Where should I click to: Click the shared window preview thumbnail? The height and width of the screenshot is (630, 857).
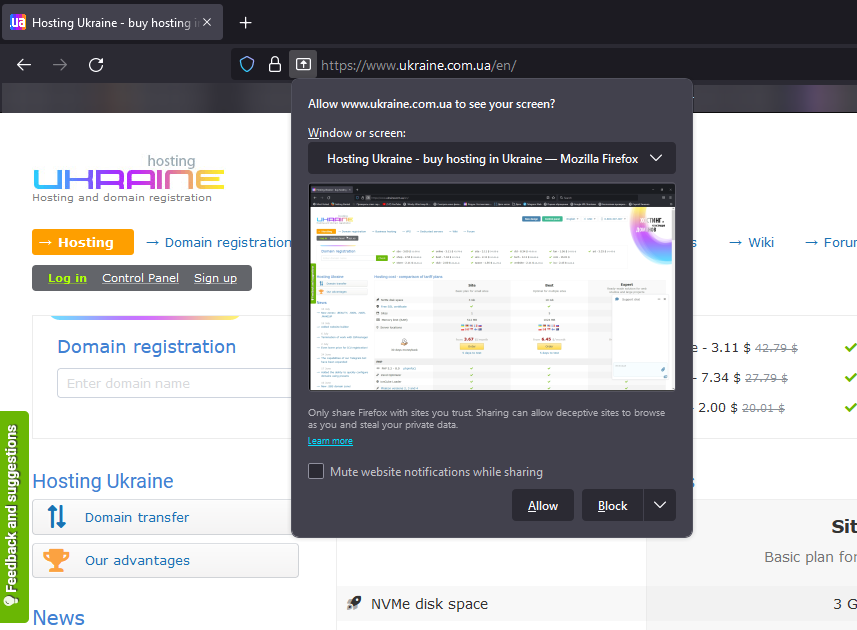click(x=491, y=286)
